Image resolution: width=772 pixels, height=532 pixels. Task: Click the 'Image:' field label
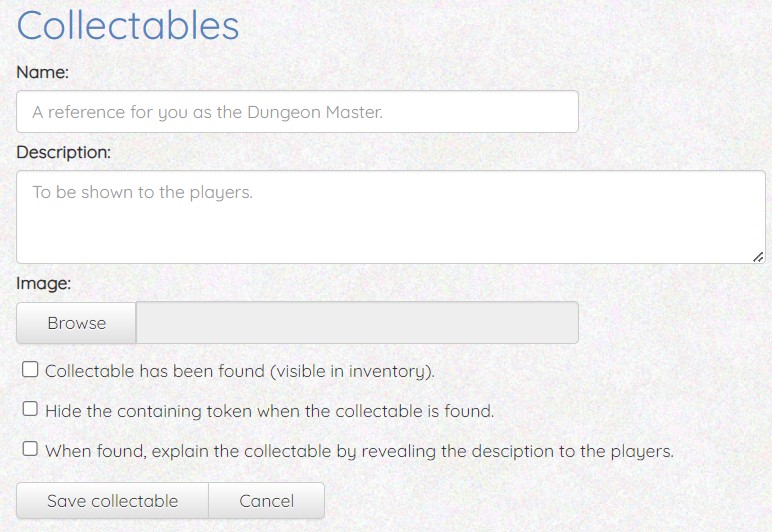point(43,283)
